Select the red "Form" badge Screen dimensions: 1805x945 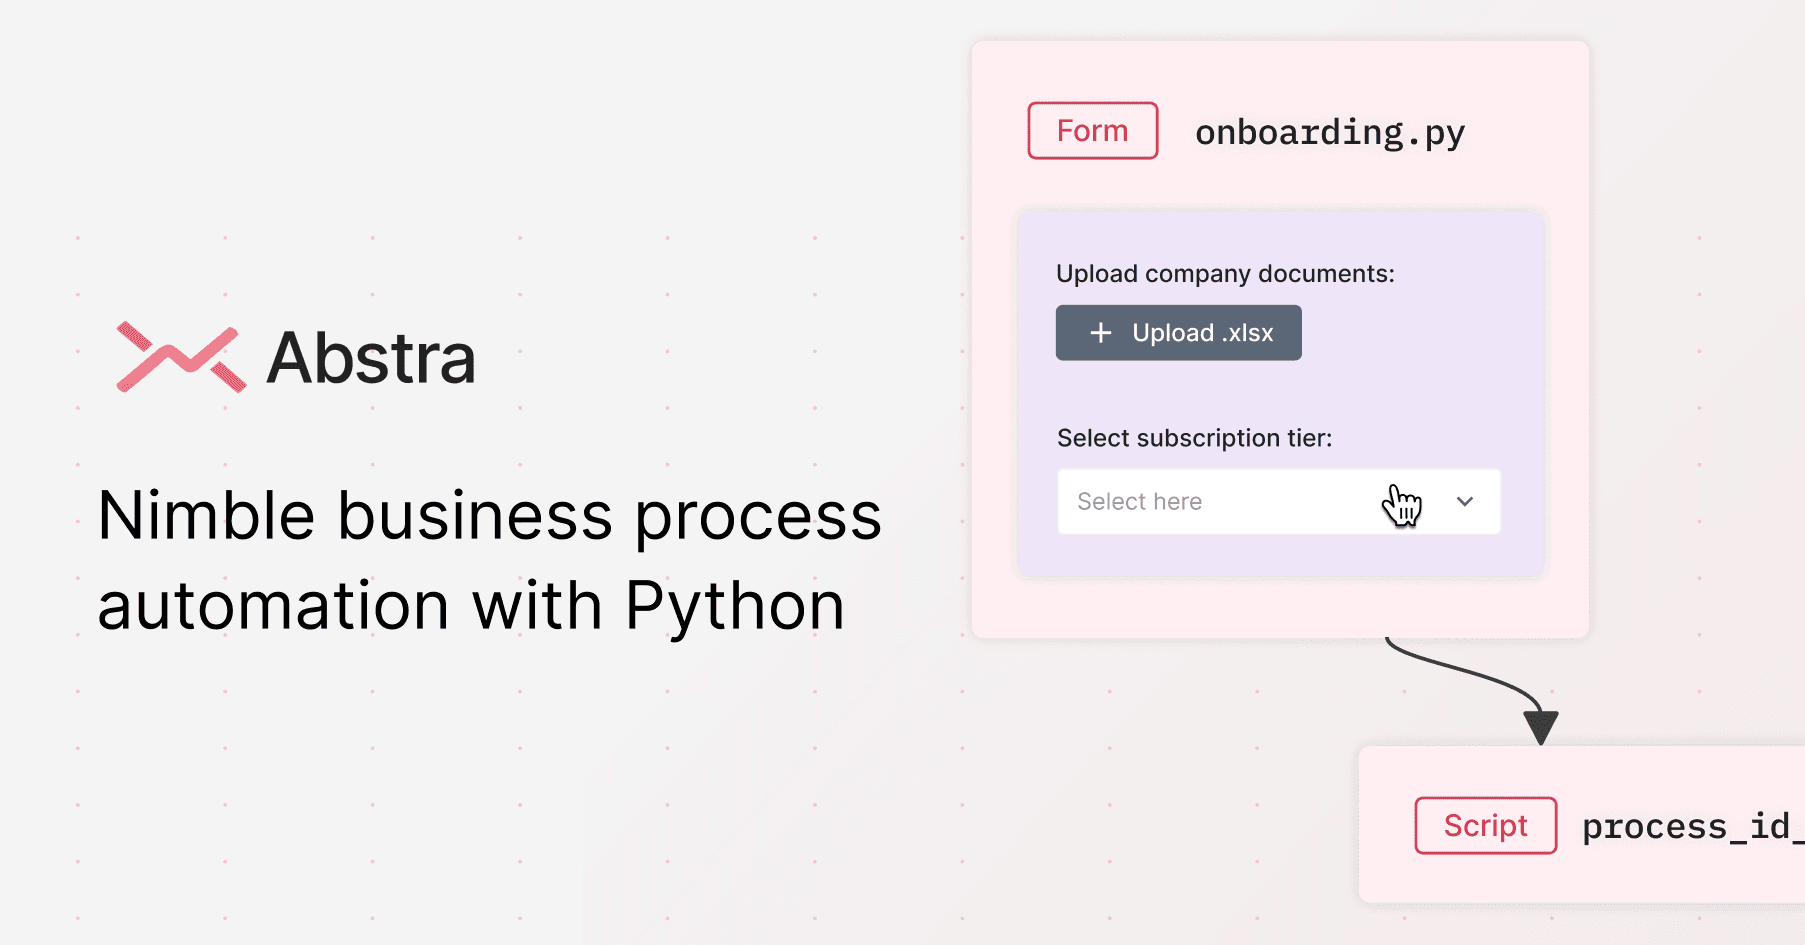[1092, 131]
